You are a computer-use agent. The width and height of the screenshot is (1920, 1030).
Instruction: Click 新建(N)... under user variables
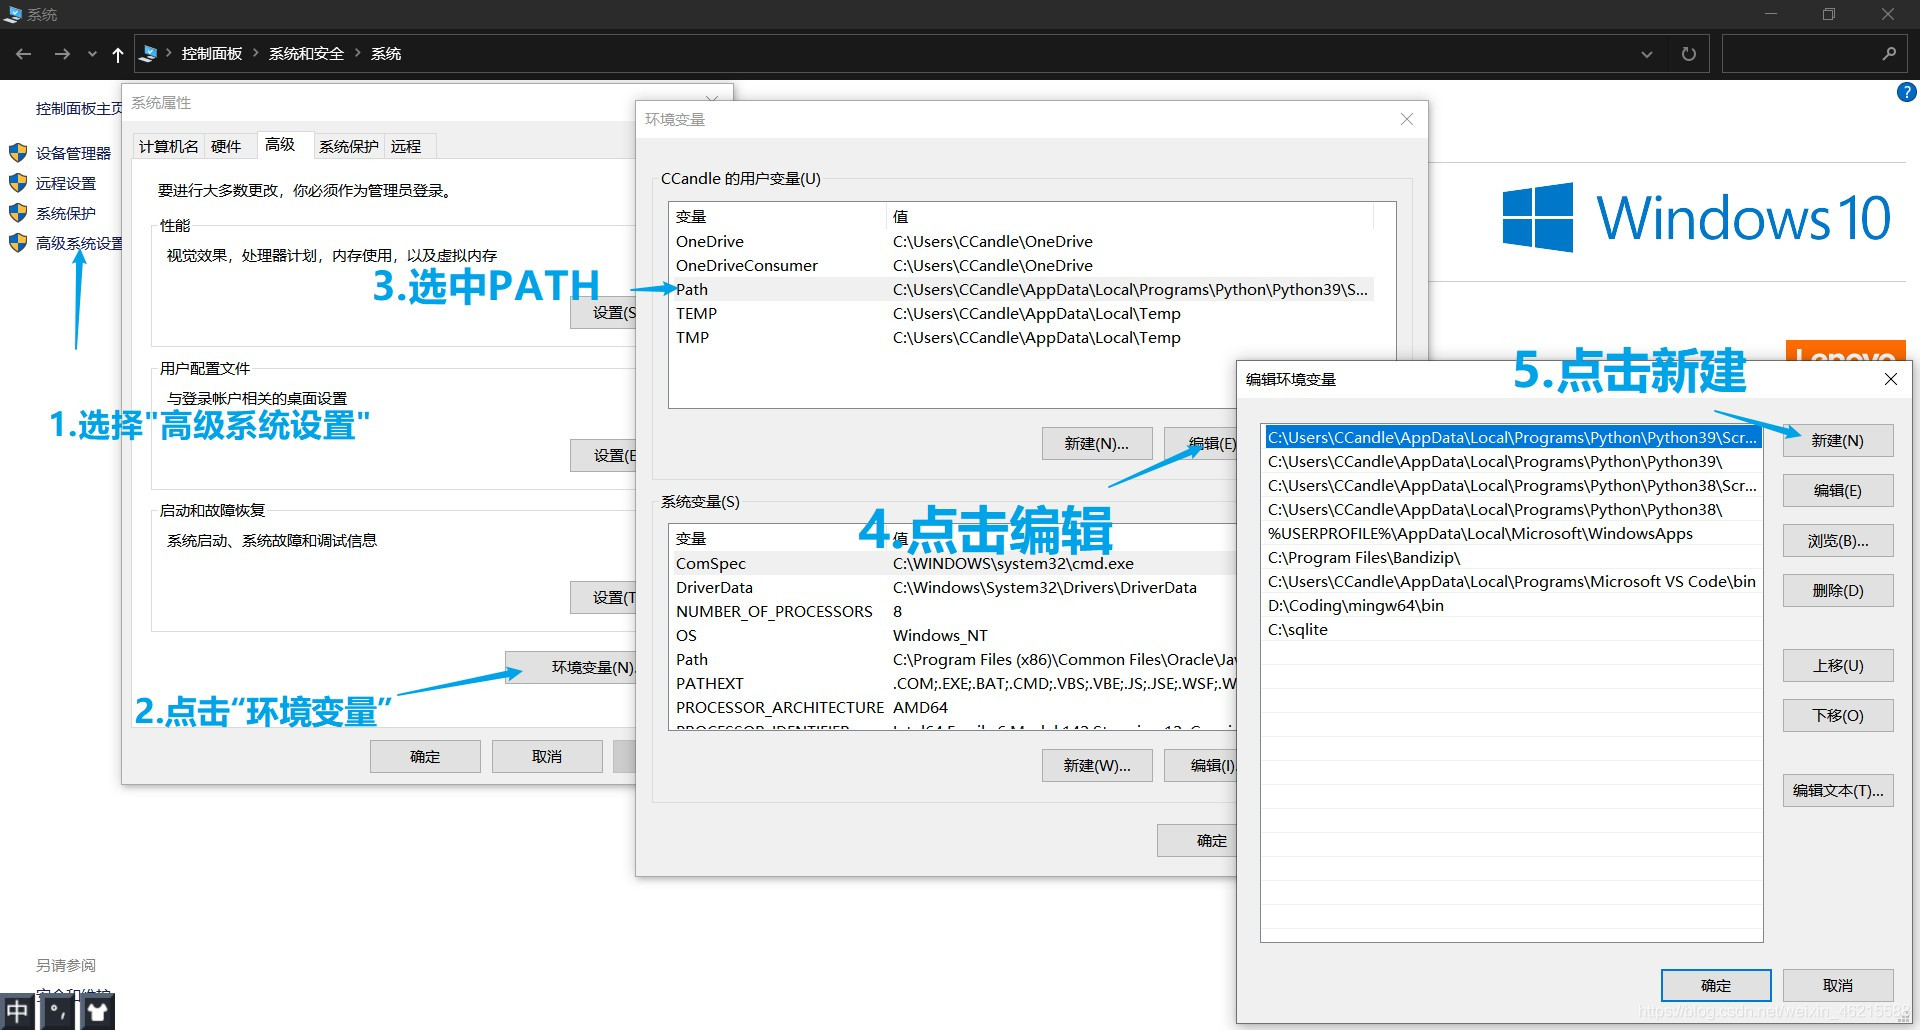click(1097, 443)
